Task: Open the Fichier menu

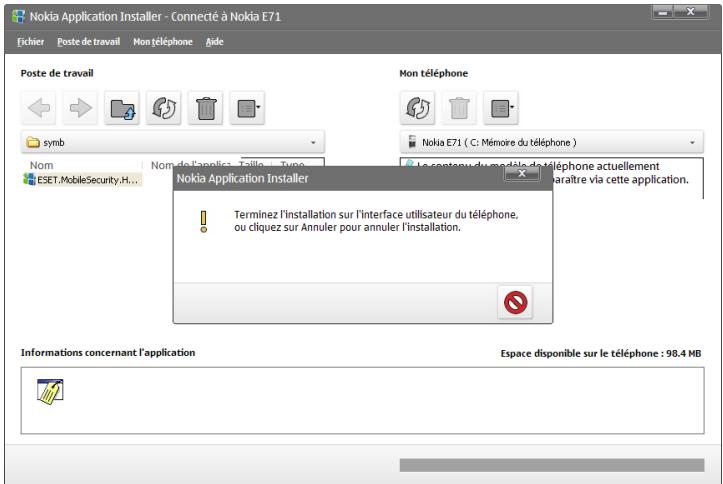Action: (x=30, y=41)
